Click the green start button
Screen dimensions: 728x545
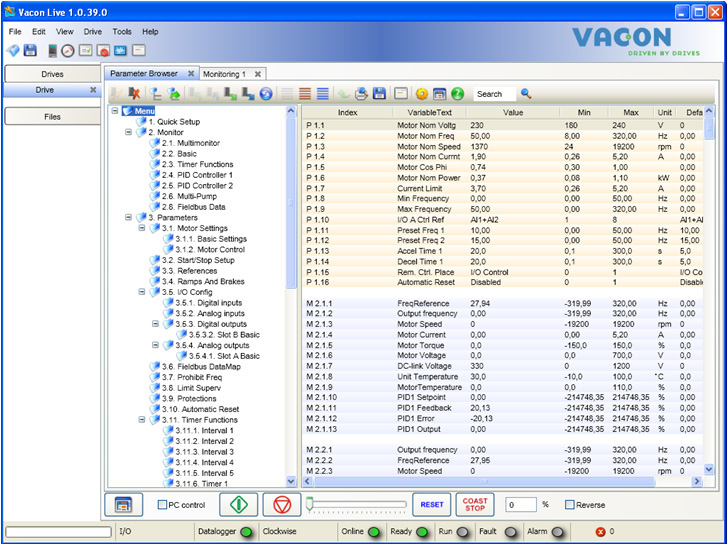[x=238, y=505]
